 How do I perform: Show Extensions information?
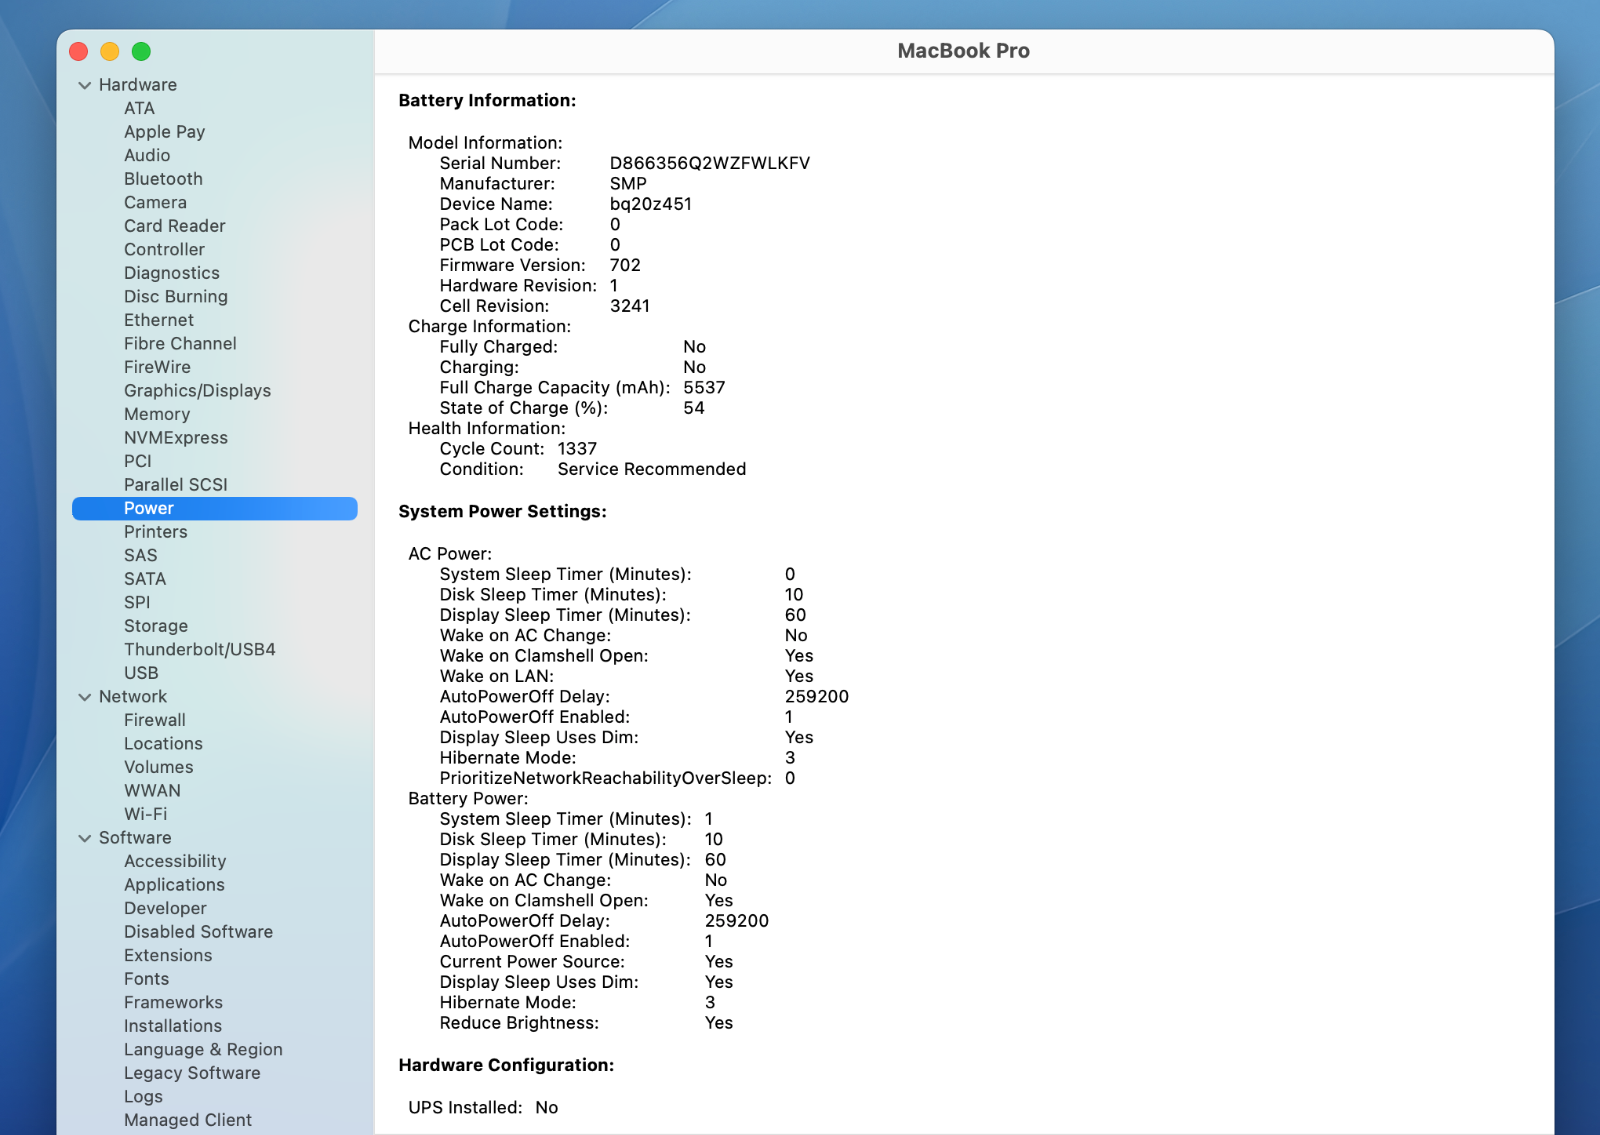(168, 955)
